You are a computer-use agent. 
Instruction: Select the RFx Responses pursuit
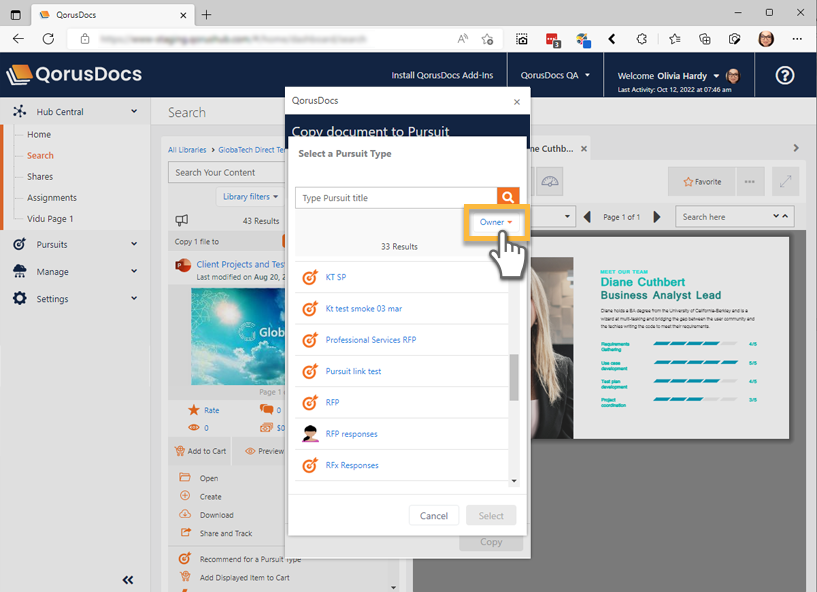[402, 465]
